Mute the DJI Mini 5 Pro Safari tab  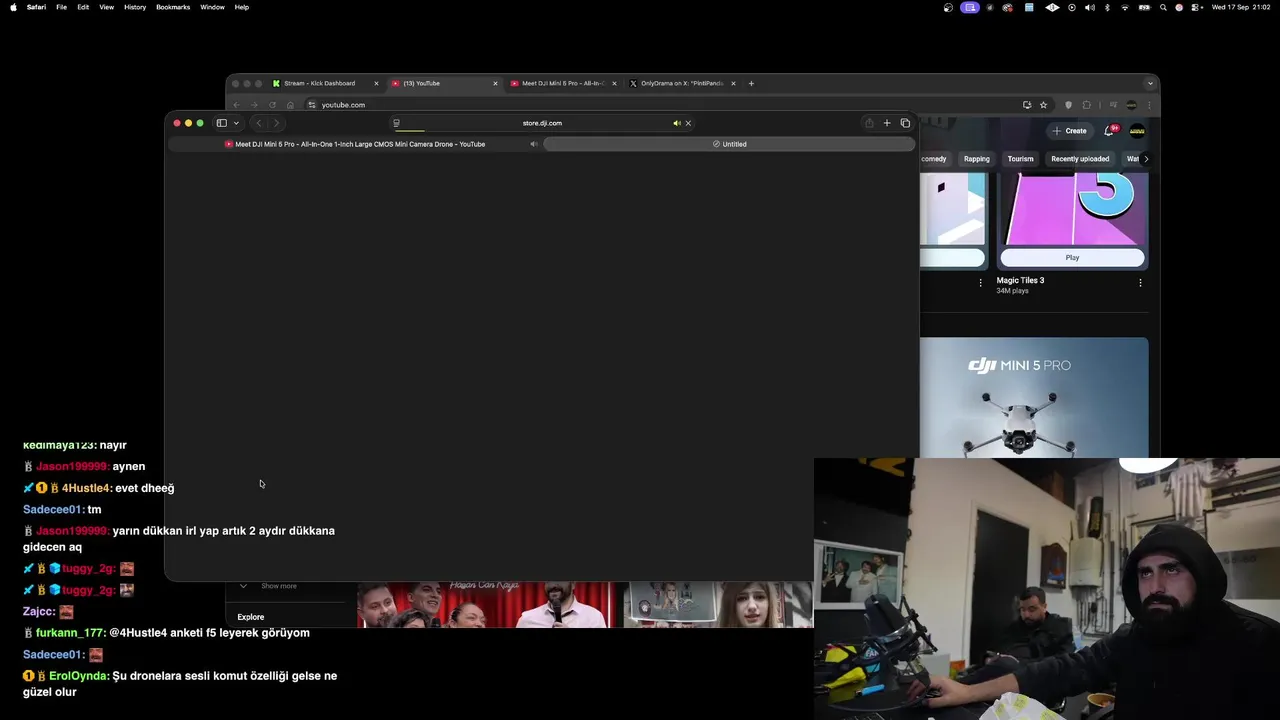(533, 144)
